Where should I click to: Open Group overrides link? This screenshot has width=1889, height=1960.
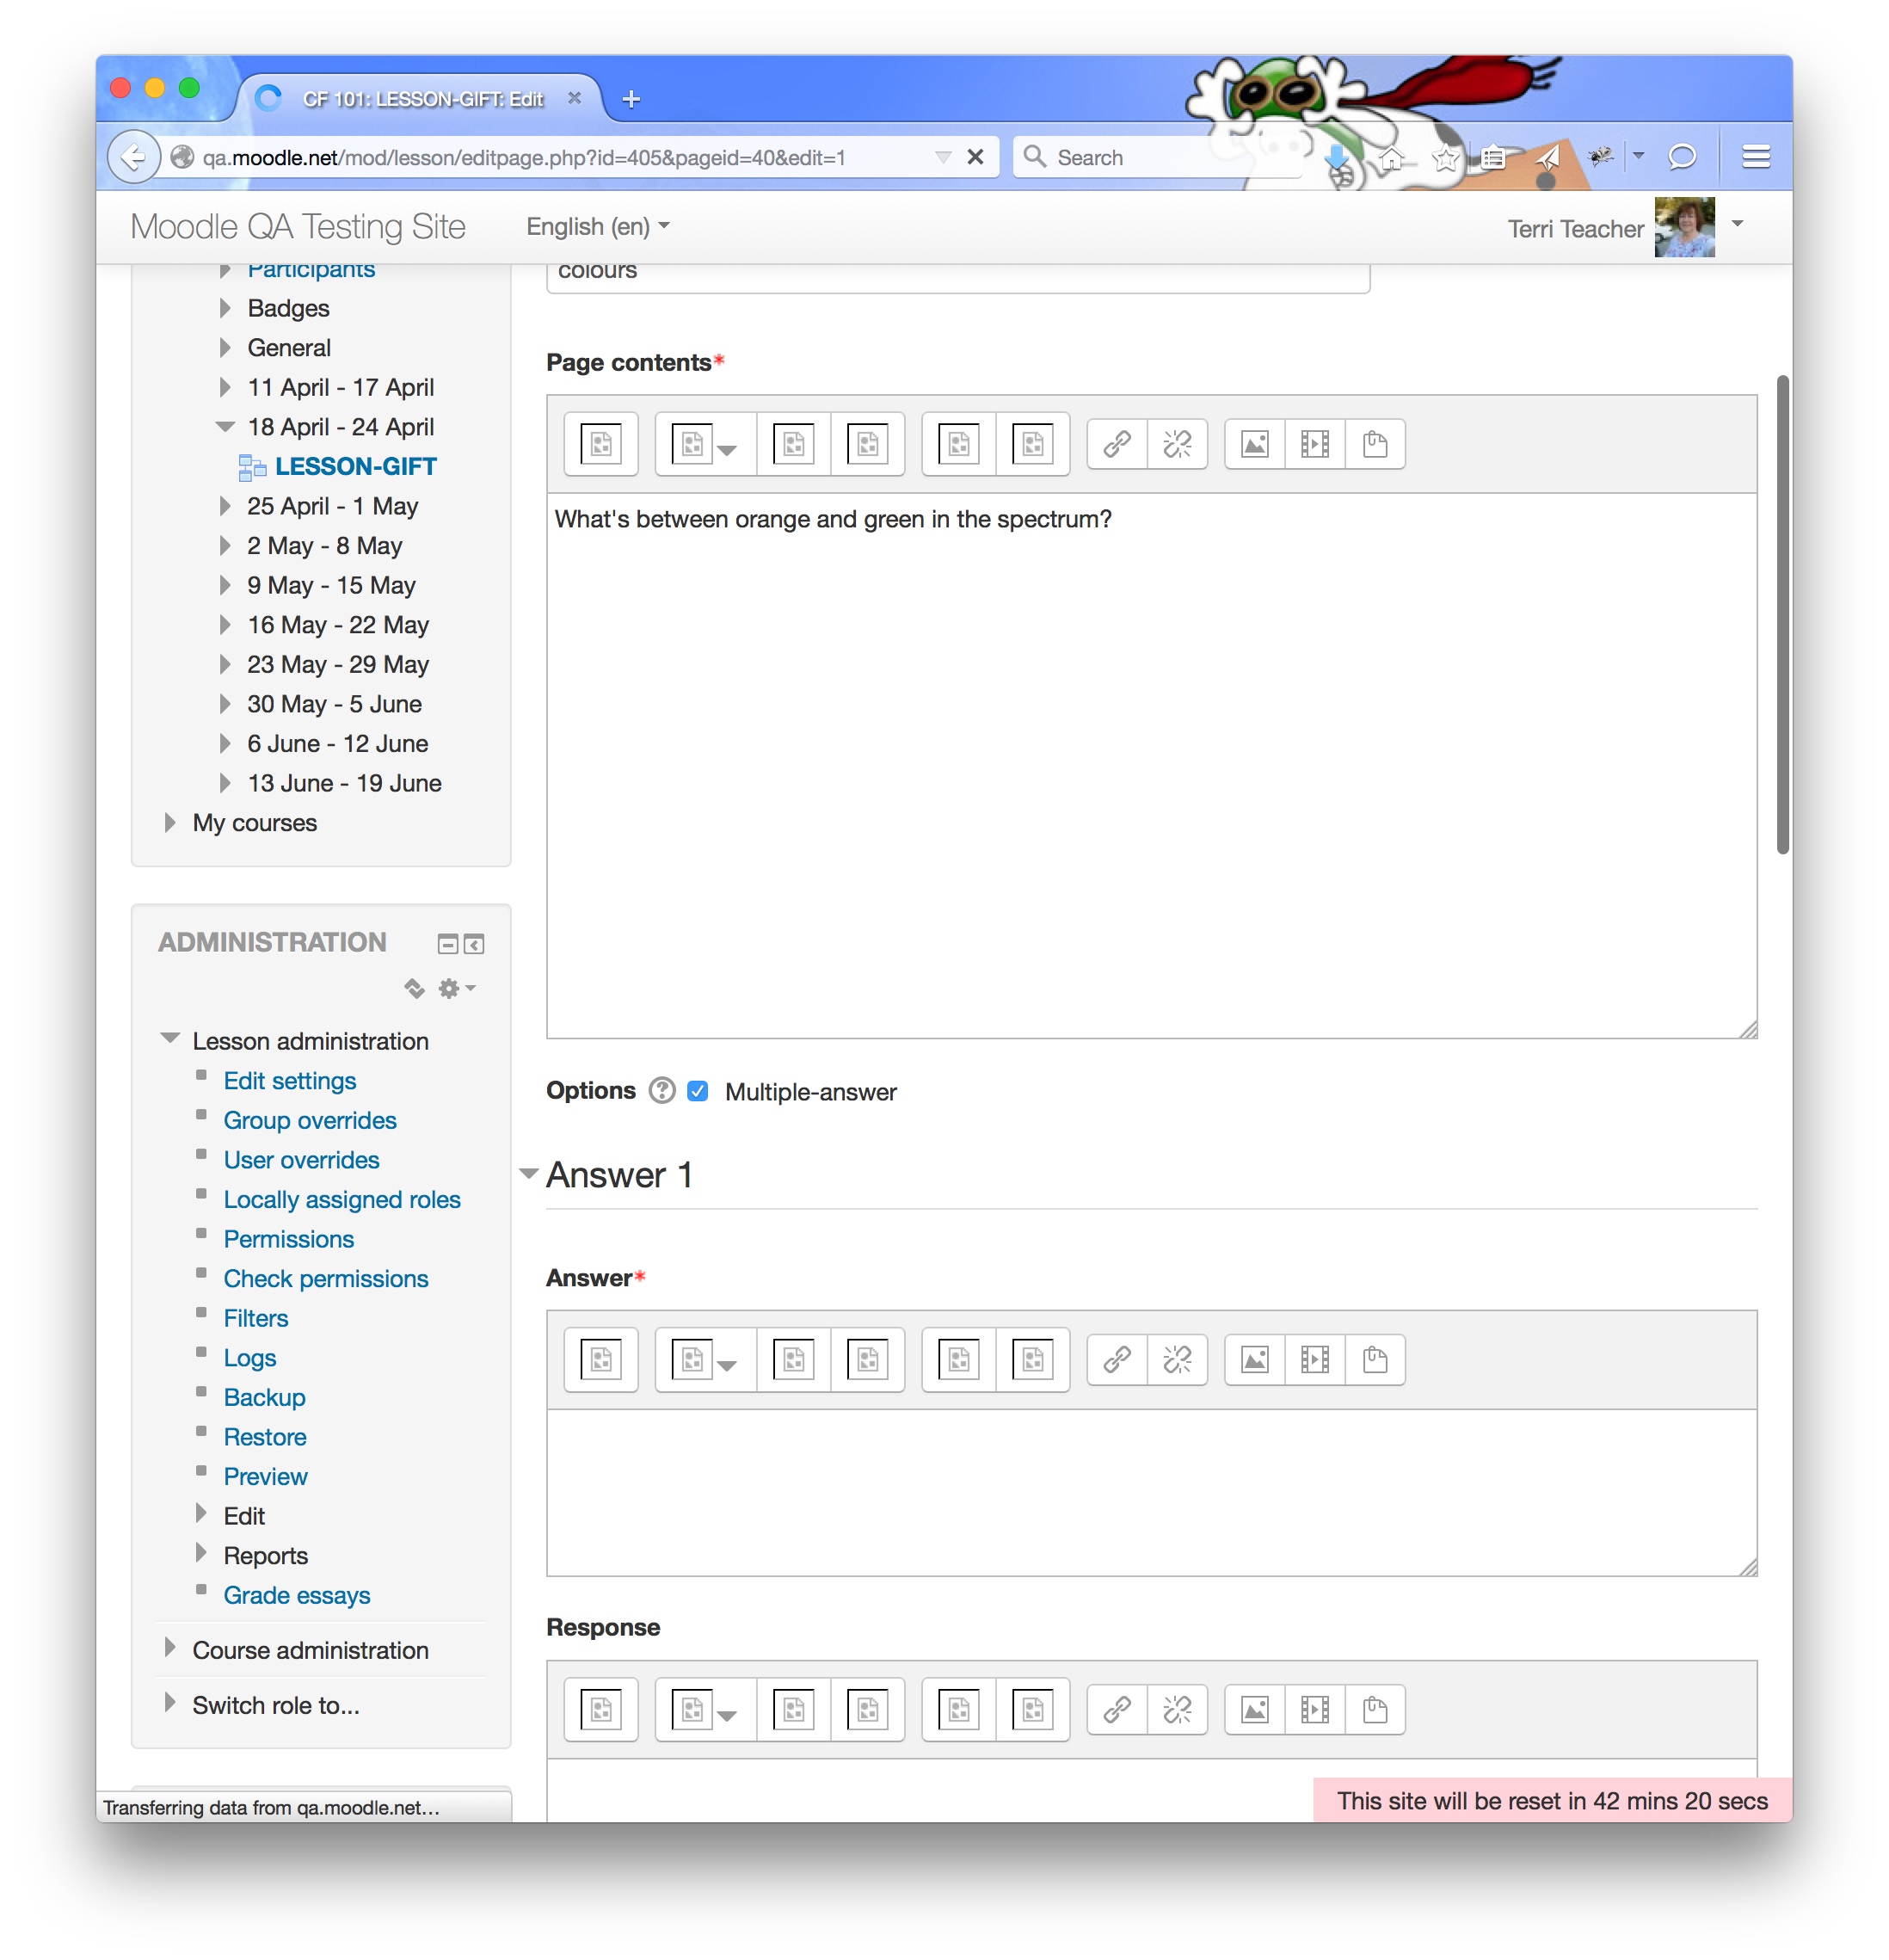[310, 1120]
